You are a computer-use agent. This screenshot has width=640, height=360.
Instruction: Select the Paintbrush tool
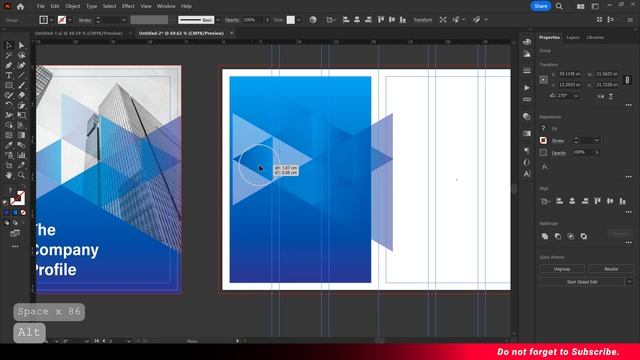[21, 85]
